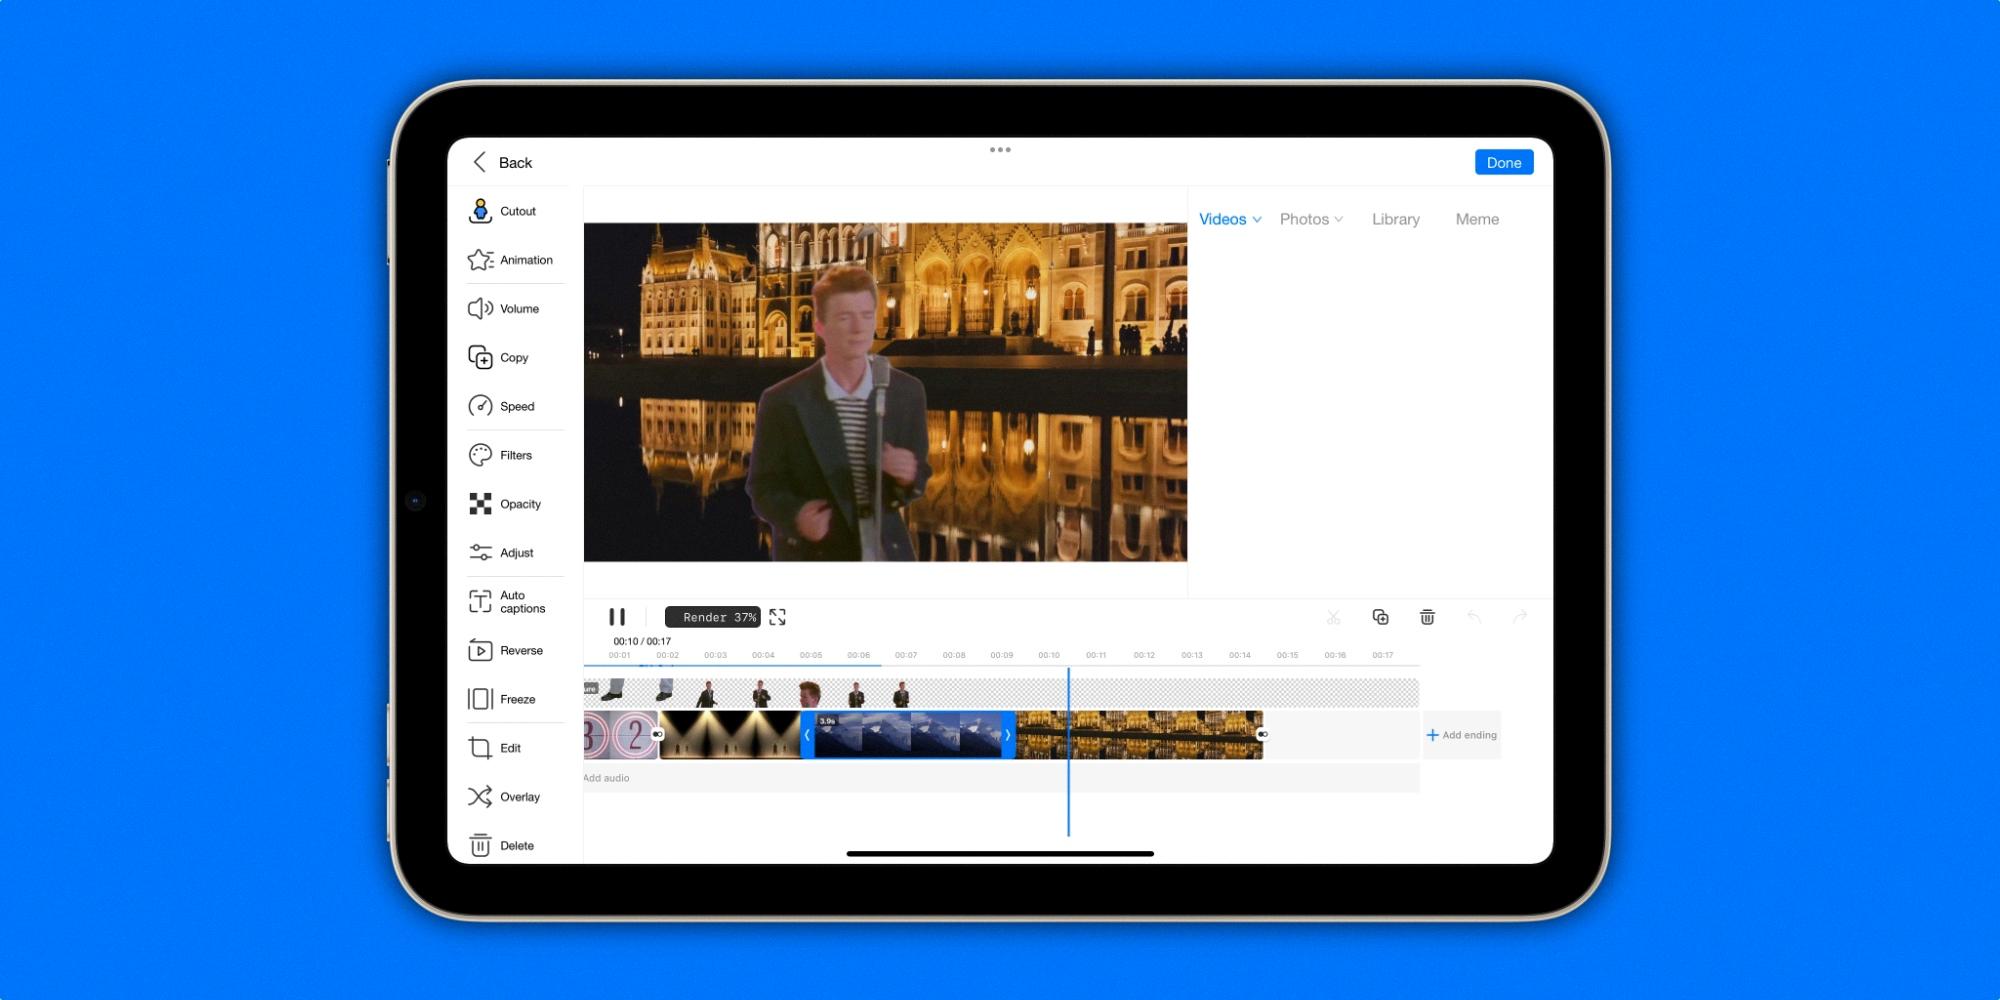Pause the video playback

click(x=617, y=617)
